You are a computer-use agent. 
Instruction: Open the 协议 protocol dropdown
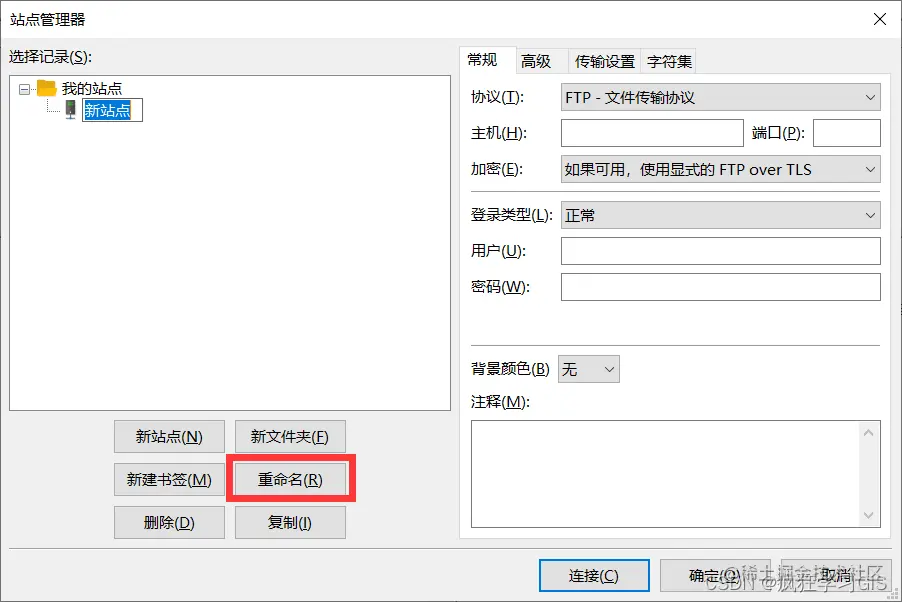721,97
